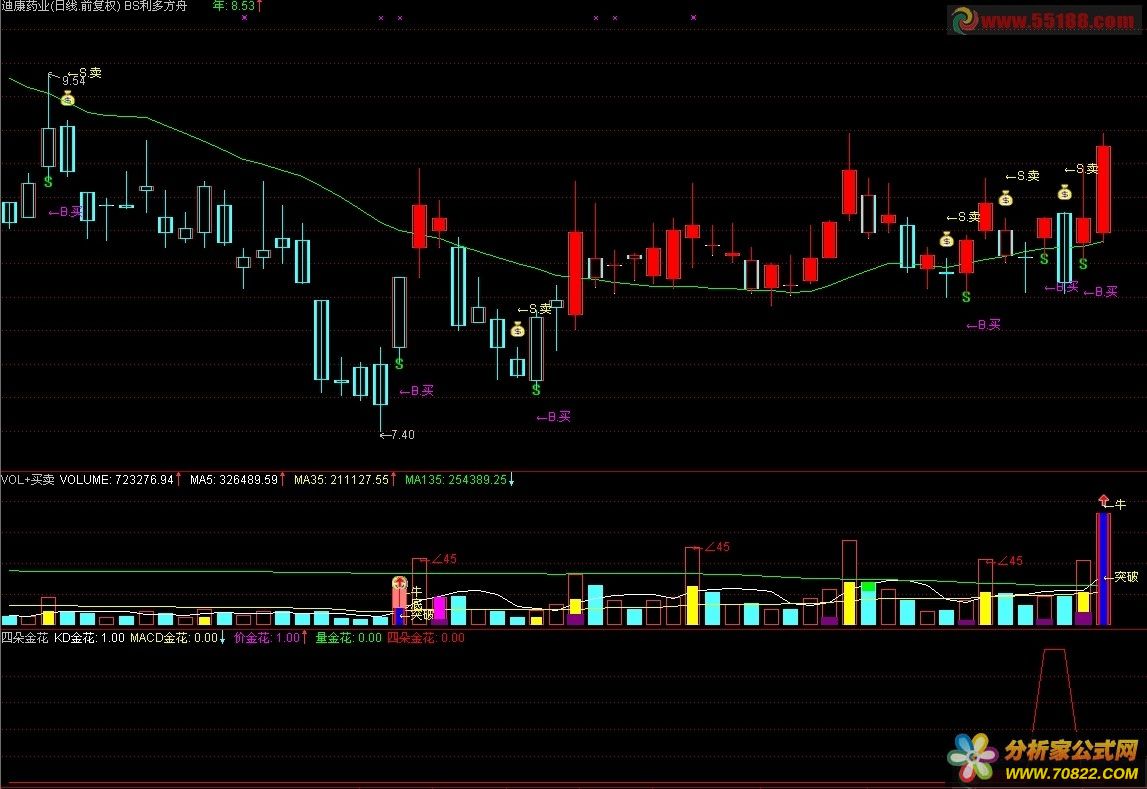Click the KD金花 value label

click(x=89, y=637)
